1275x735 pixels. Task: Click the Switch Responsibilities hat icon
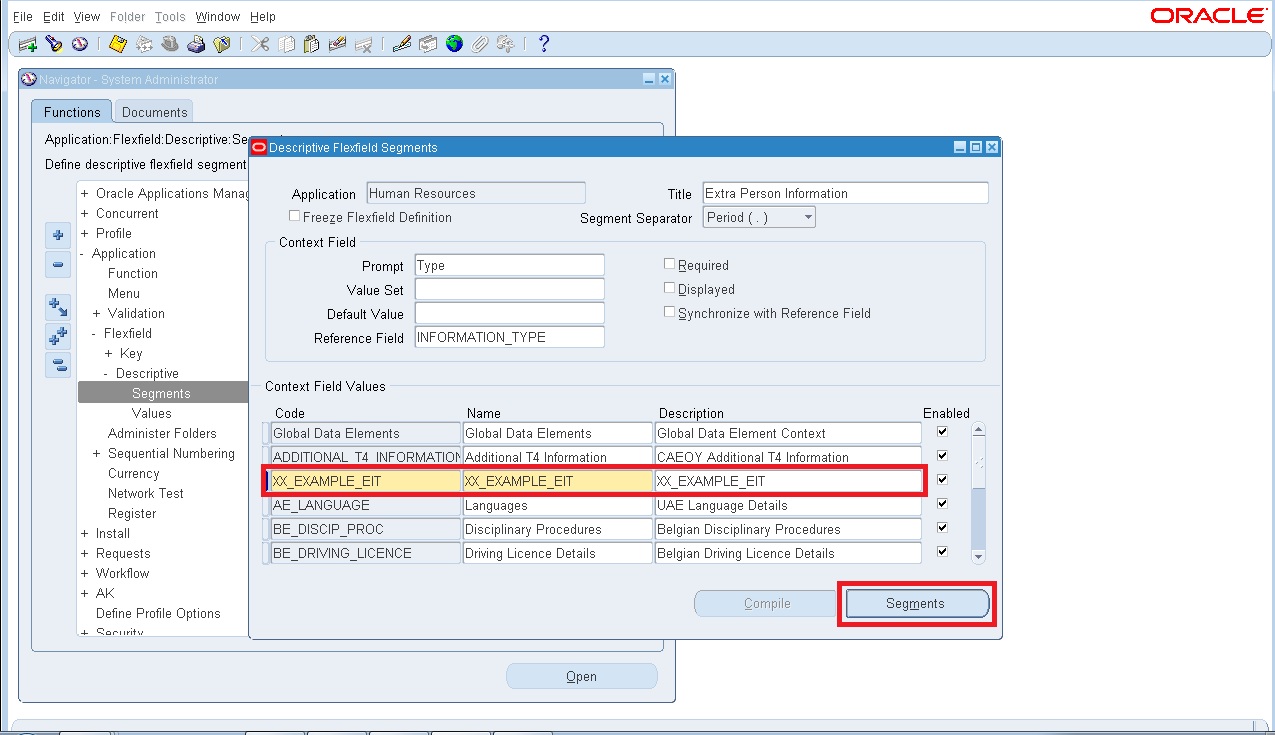[170, 44]
